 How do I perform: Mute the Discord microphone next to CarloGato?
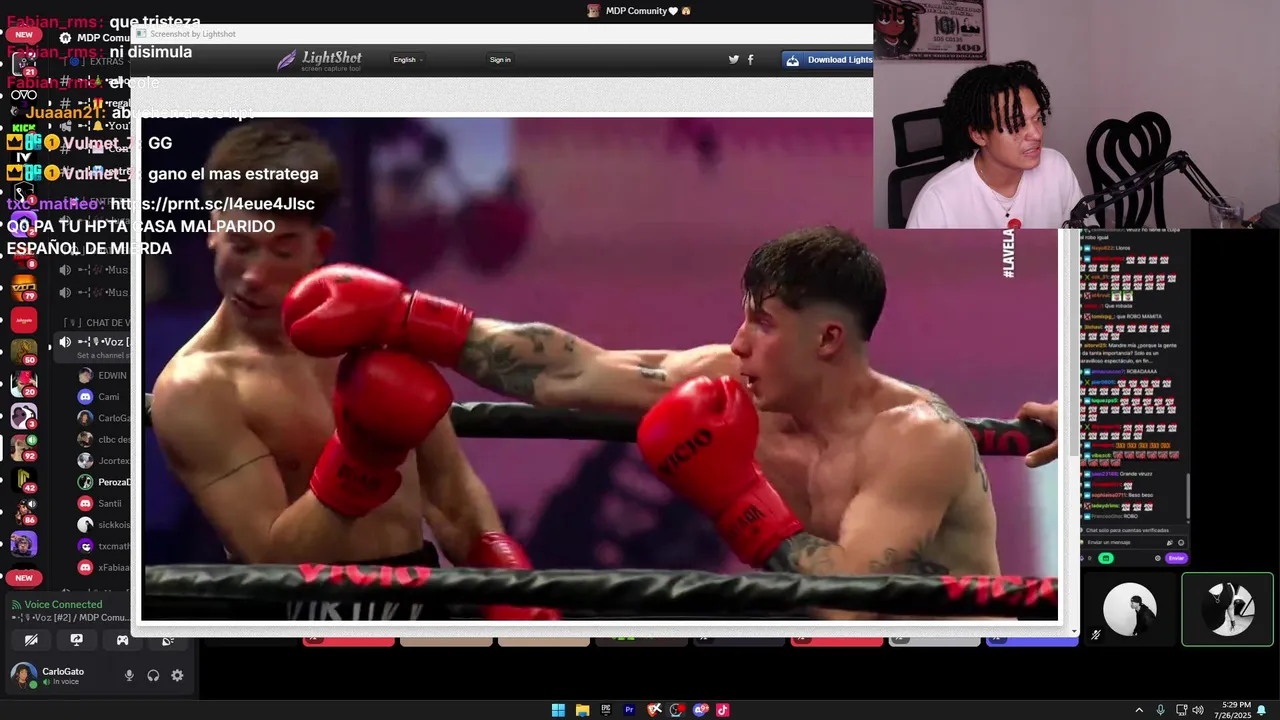pos(129,676)
